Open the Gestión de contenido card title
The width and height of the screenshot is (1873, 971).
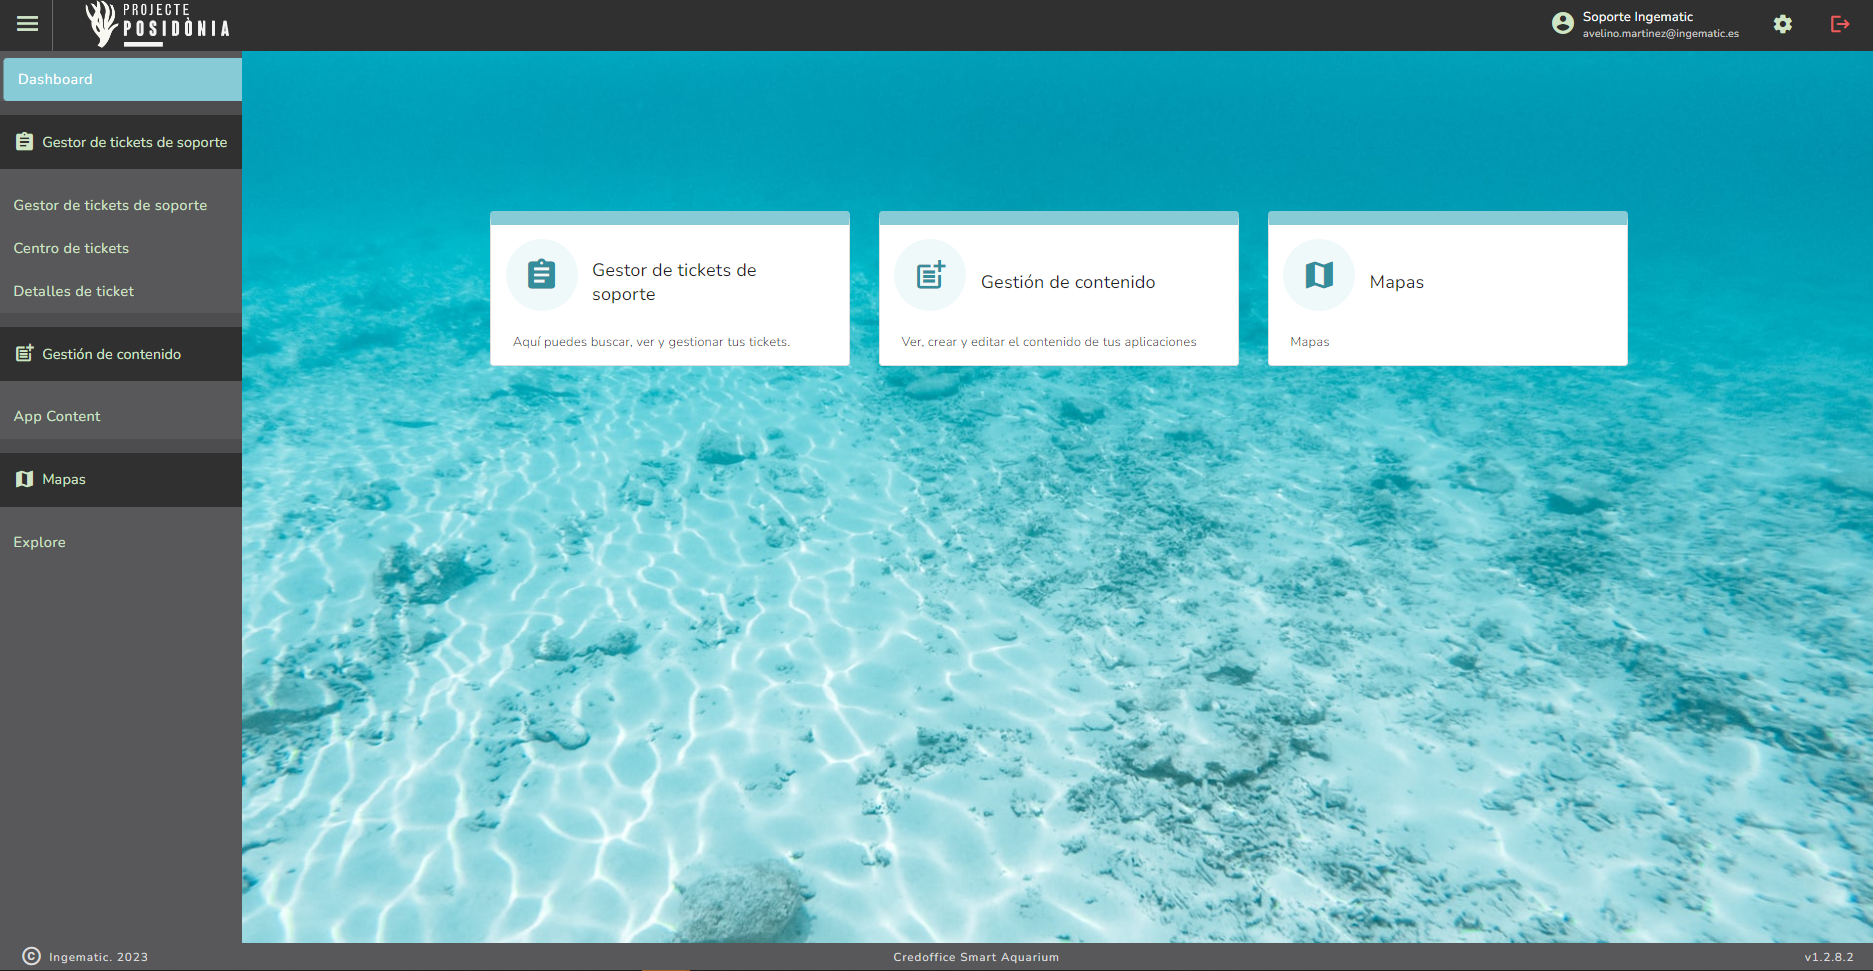tap(1067, 282)
